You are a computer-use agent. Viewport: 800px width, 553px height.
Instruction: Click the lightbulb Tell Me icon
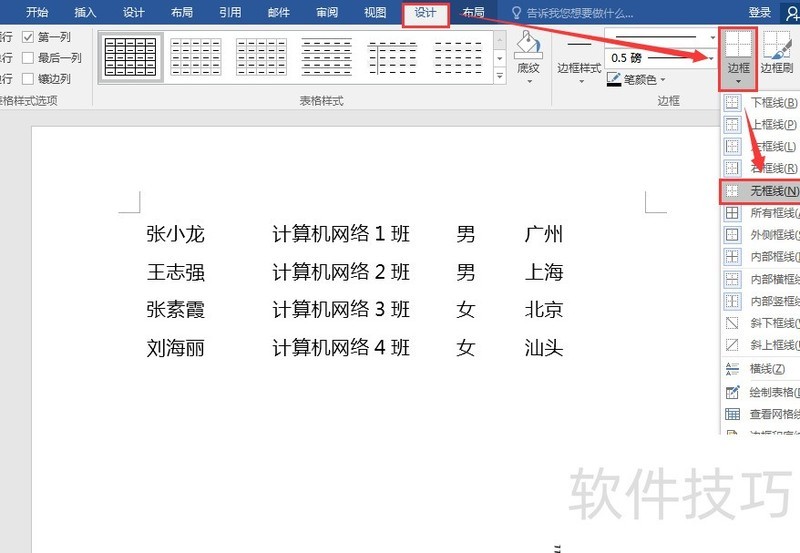[x=516, y=13]
